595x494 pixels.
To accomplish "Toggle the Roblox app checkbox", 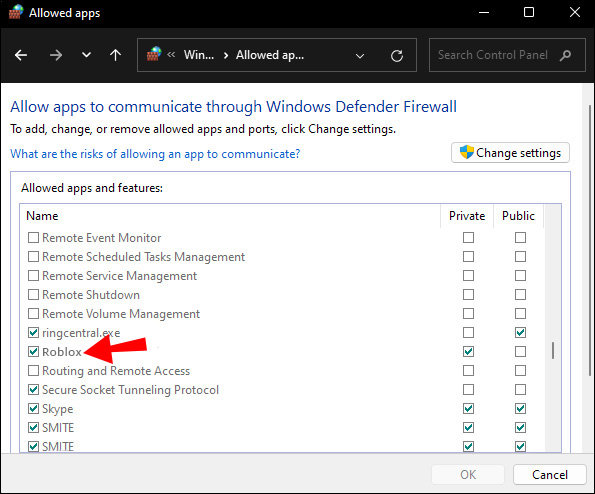I will click(x=33, y=352).
